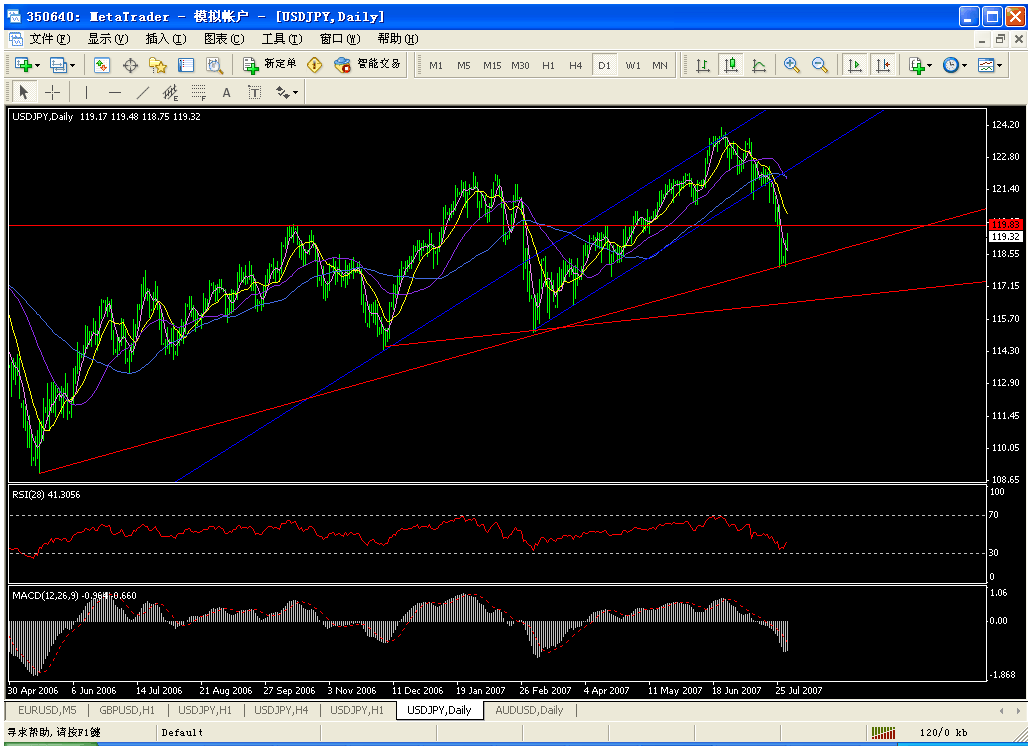Image resolution: width=1032 pixels, height=746 pixels.
Task: Switch chart to bar chart mode
Action: [x=703, y=65]
